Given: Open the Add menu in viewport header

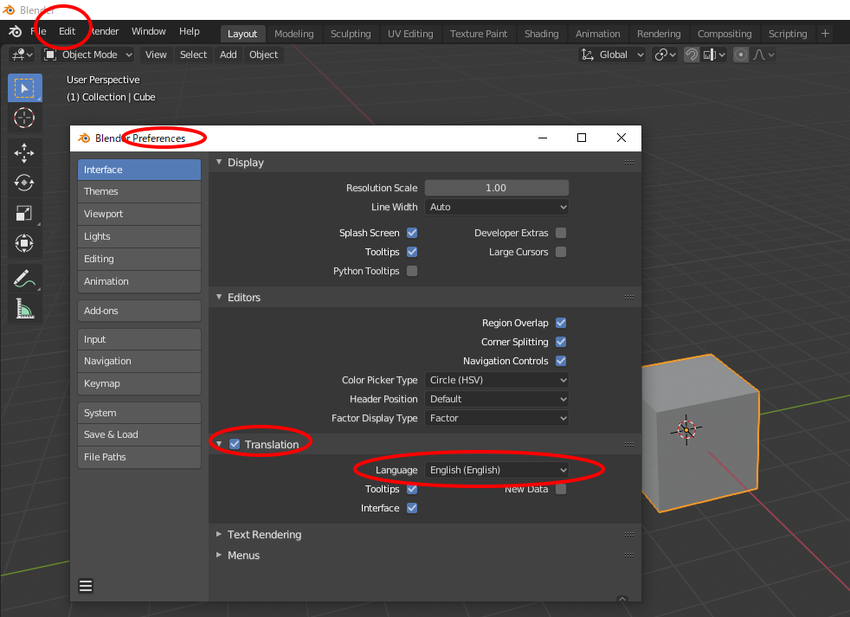Looking at the screenshot, I should [x=228, y=55].
